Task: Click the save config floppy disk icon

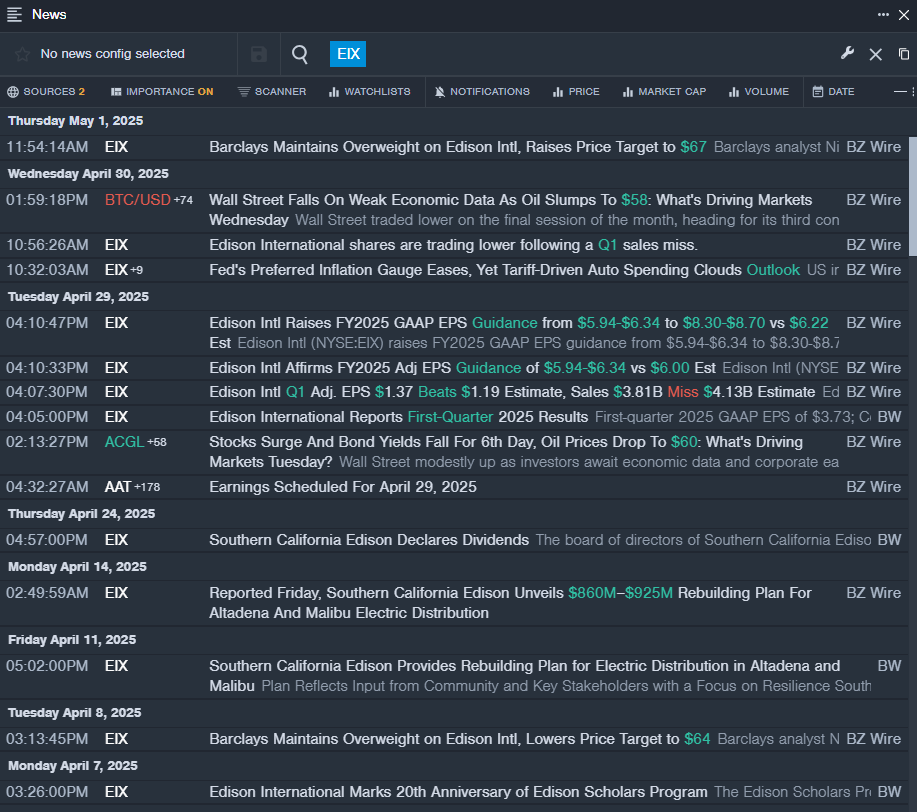Action: pyautogui.click(x=258, y=54)
